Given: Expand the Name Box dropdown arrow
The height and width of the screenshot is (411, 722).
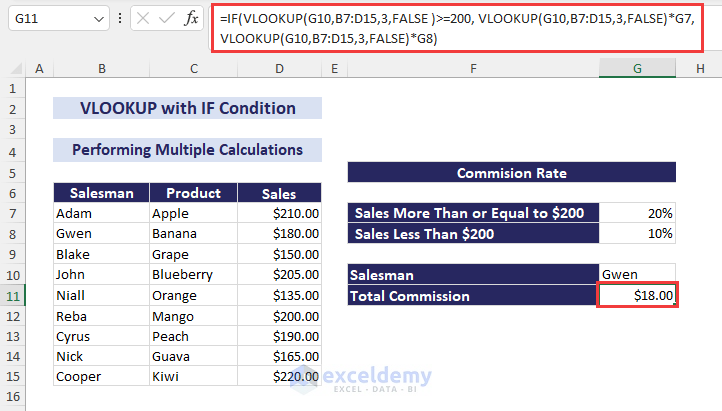Looking at the screenshot, I should coord(97,18).
